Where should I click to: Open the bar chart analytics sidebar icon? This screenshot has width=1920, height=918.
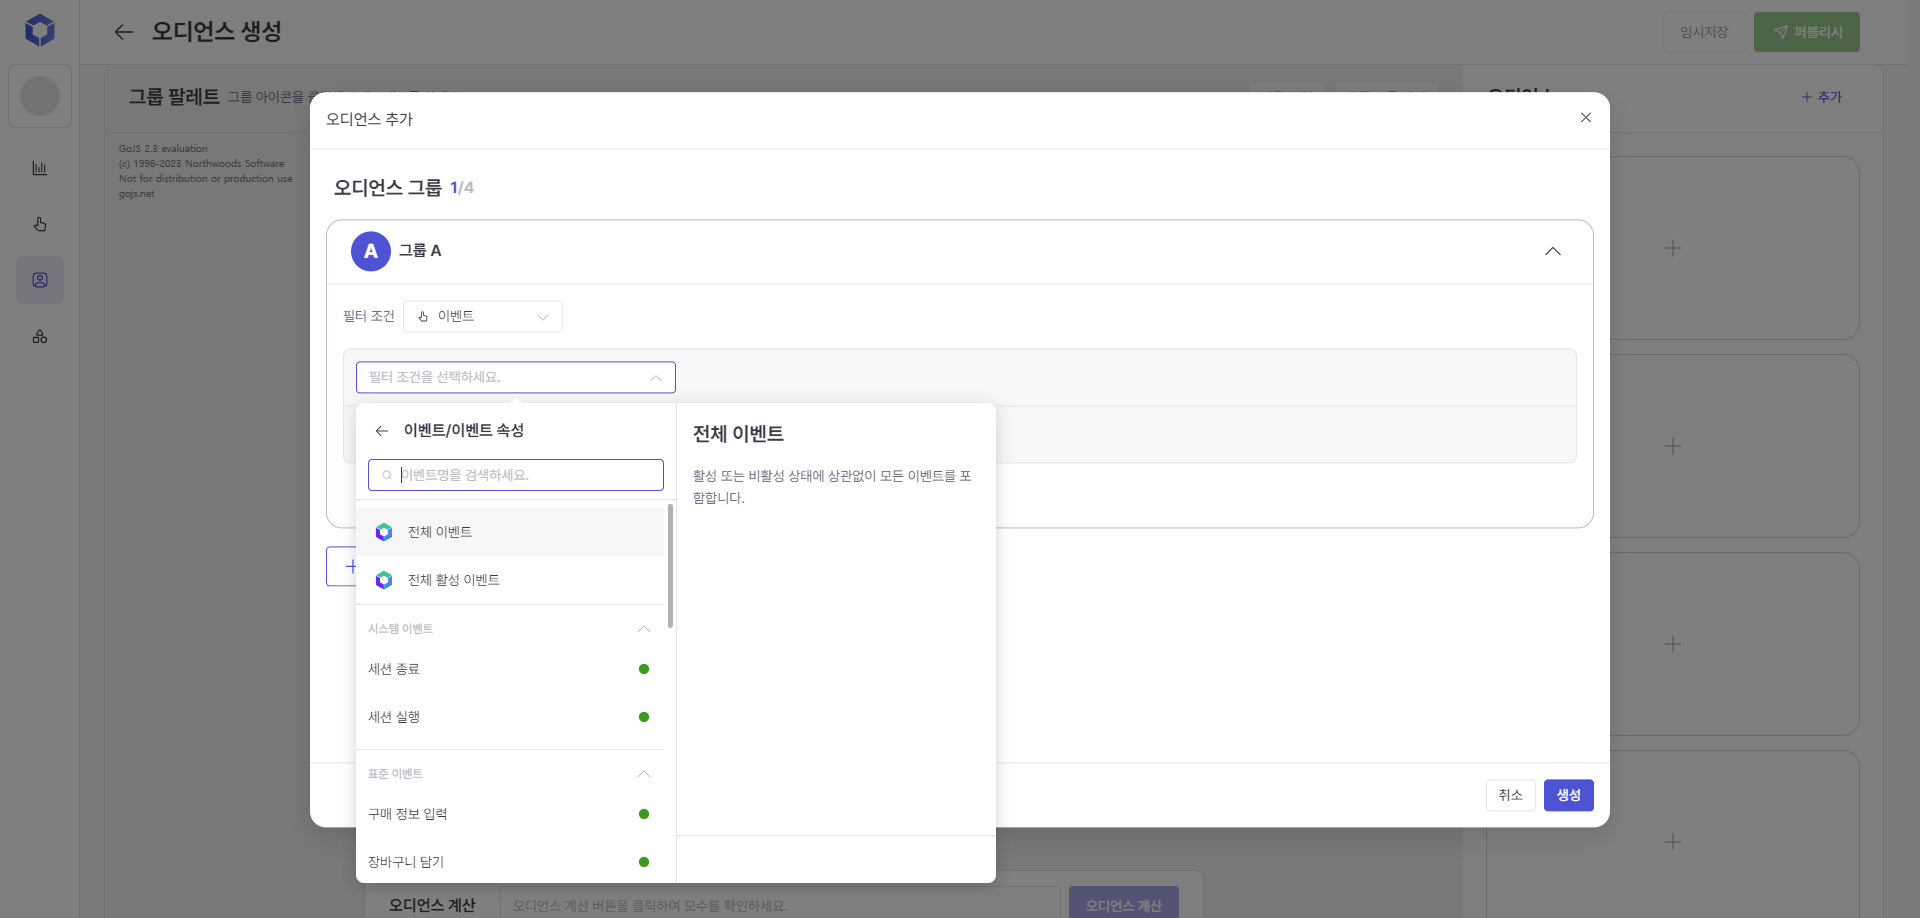click(40, 168)
